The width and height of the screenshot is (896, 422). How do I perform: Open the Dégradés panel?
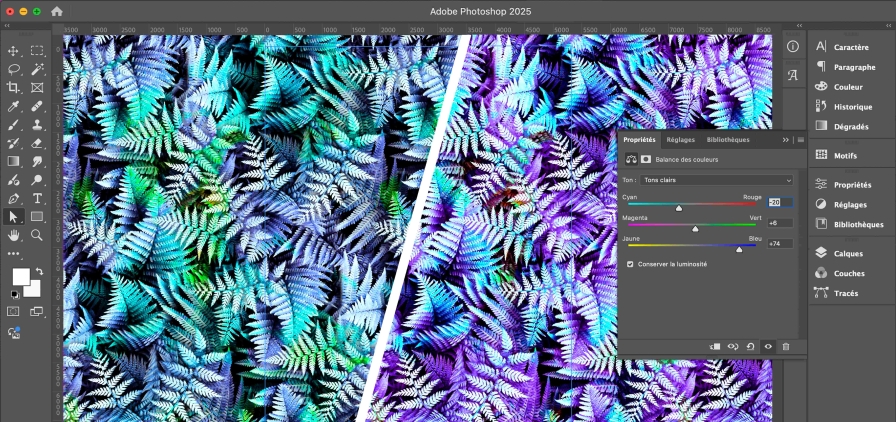842,127
